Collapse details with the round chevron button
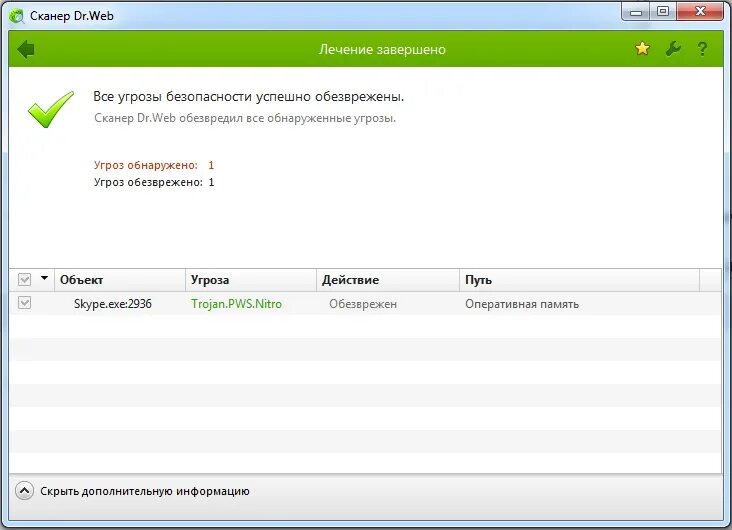 coord(24,491)
